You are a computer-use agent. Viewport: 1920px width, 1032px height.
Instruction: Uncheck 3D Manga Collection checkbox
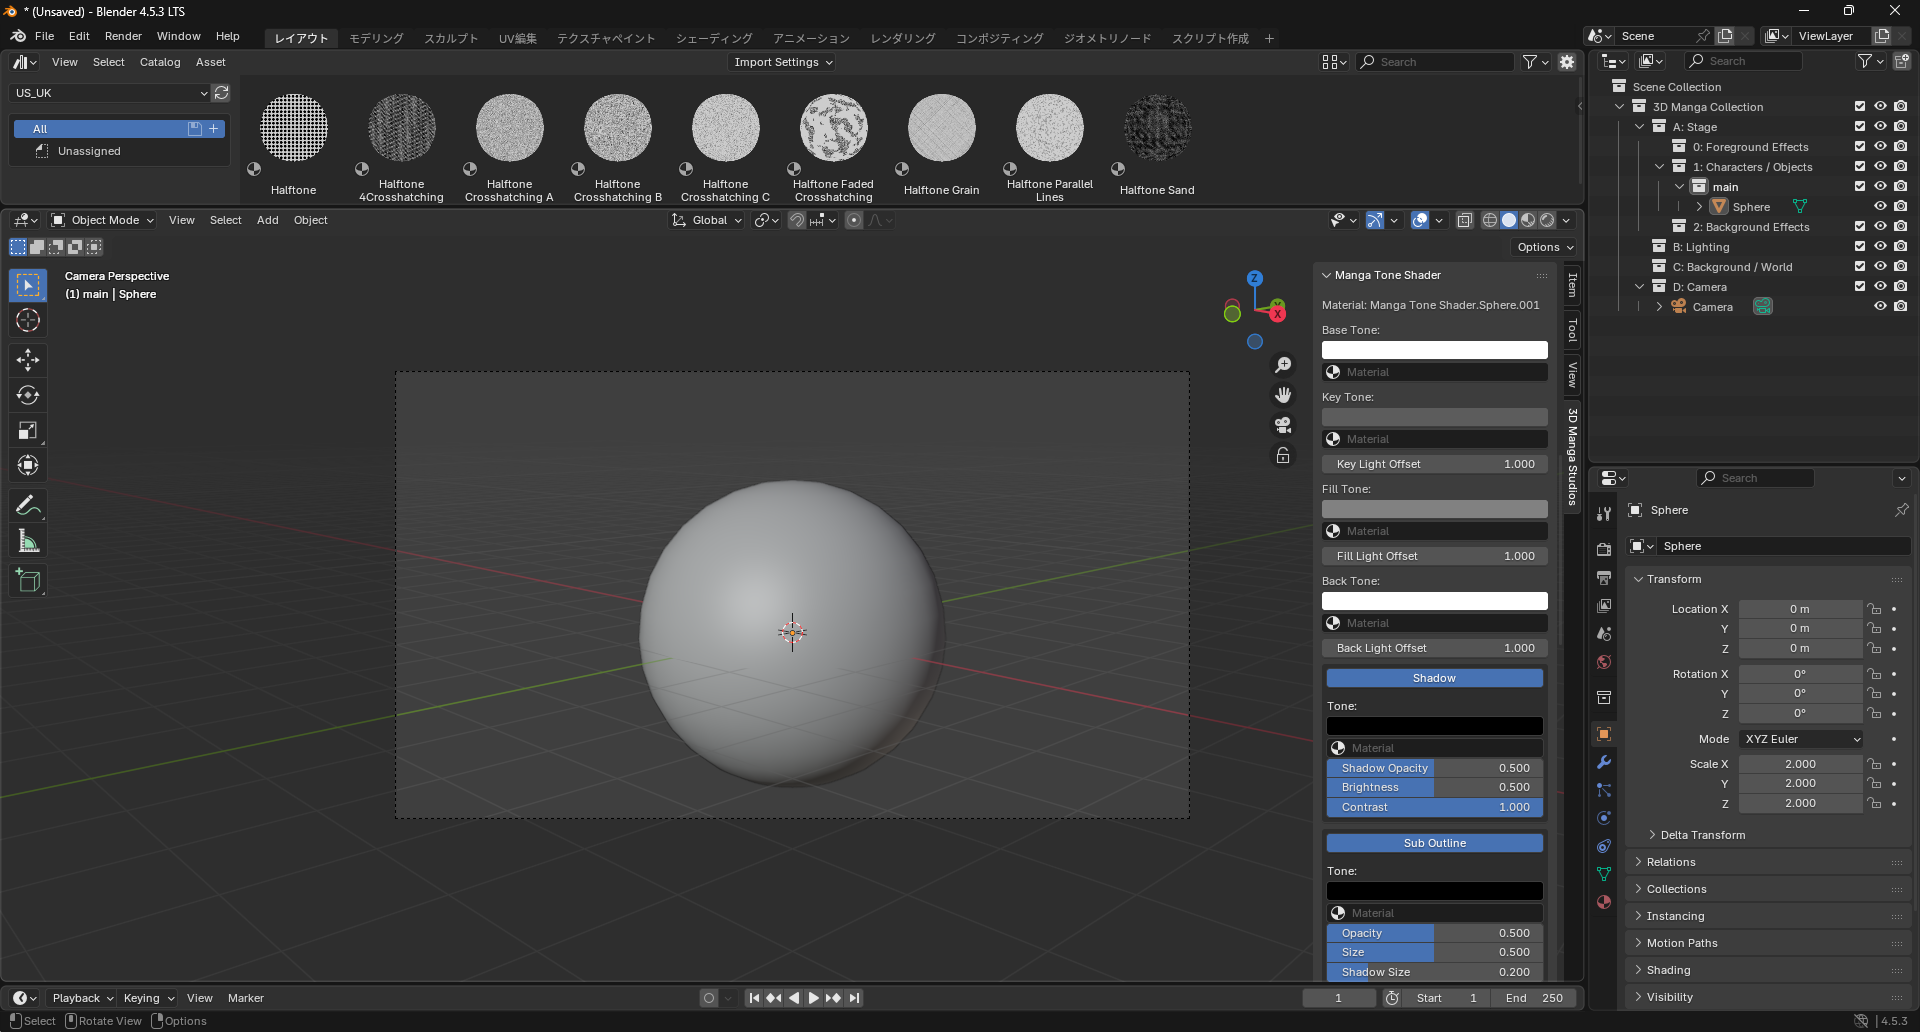pos(1860,107)
